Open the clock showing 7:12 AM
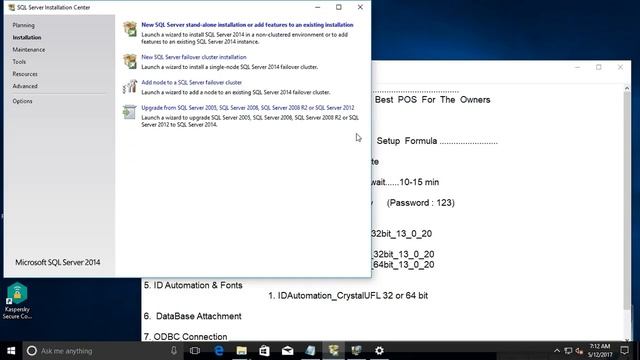Screen dimensions: 640x360 coord(600,351)
